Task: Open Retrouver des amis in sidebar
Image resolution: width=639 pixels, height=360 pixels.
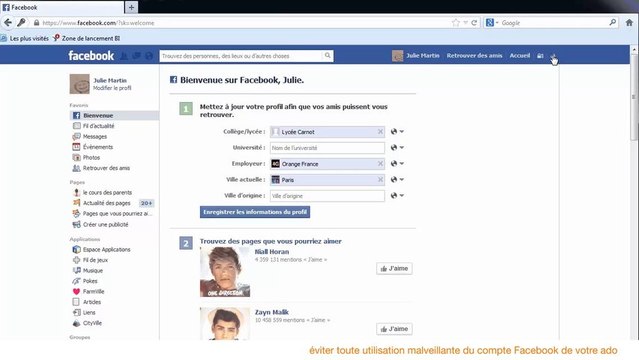Action: click(x=106, y=168)
